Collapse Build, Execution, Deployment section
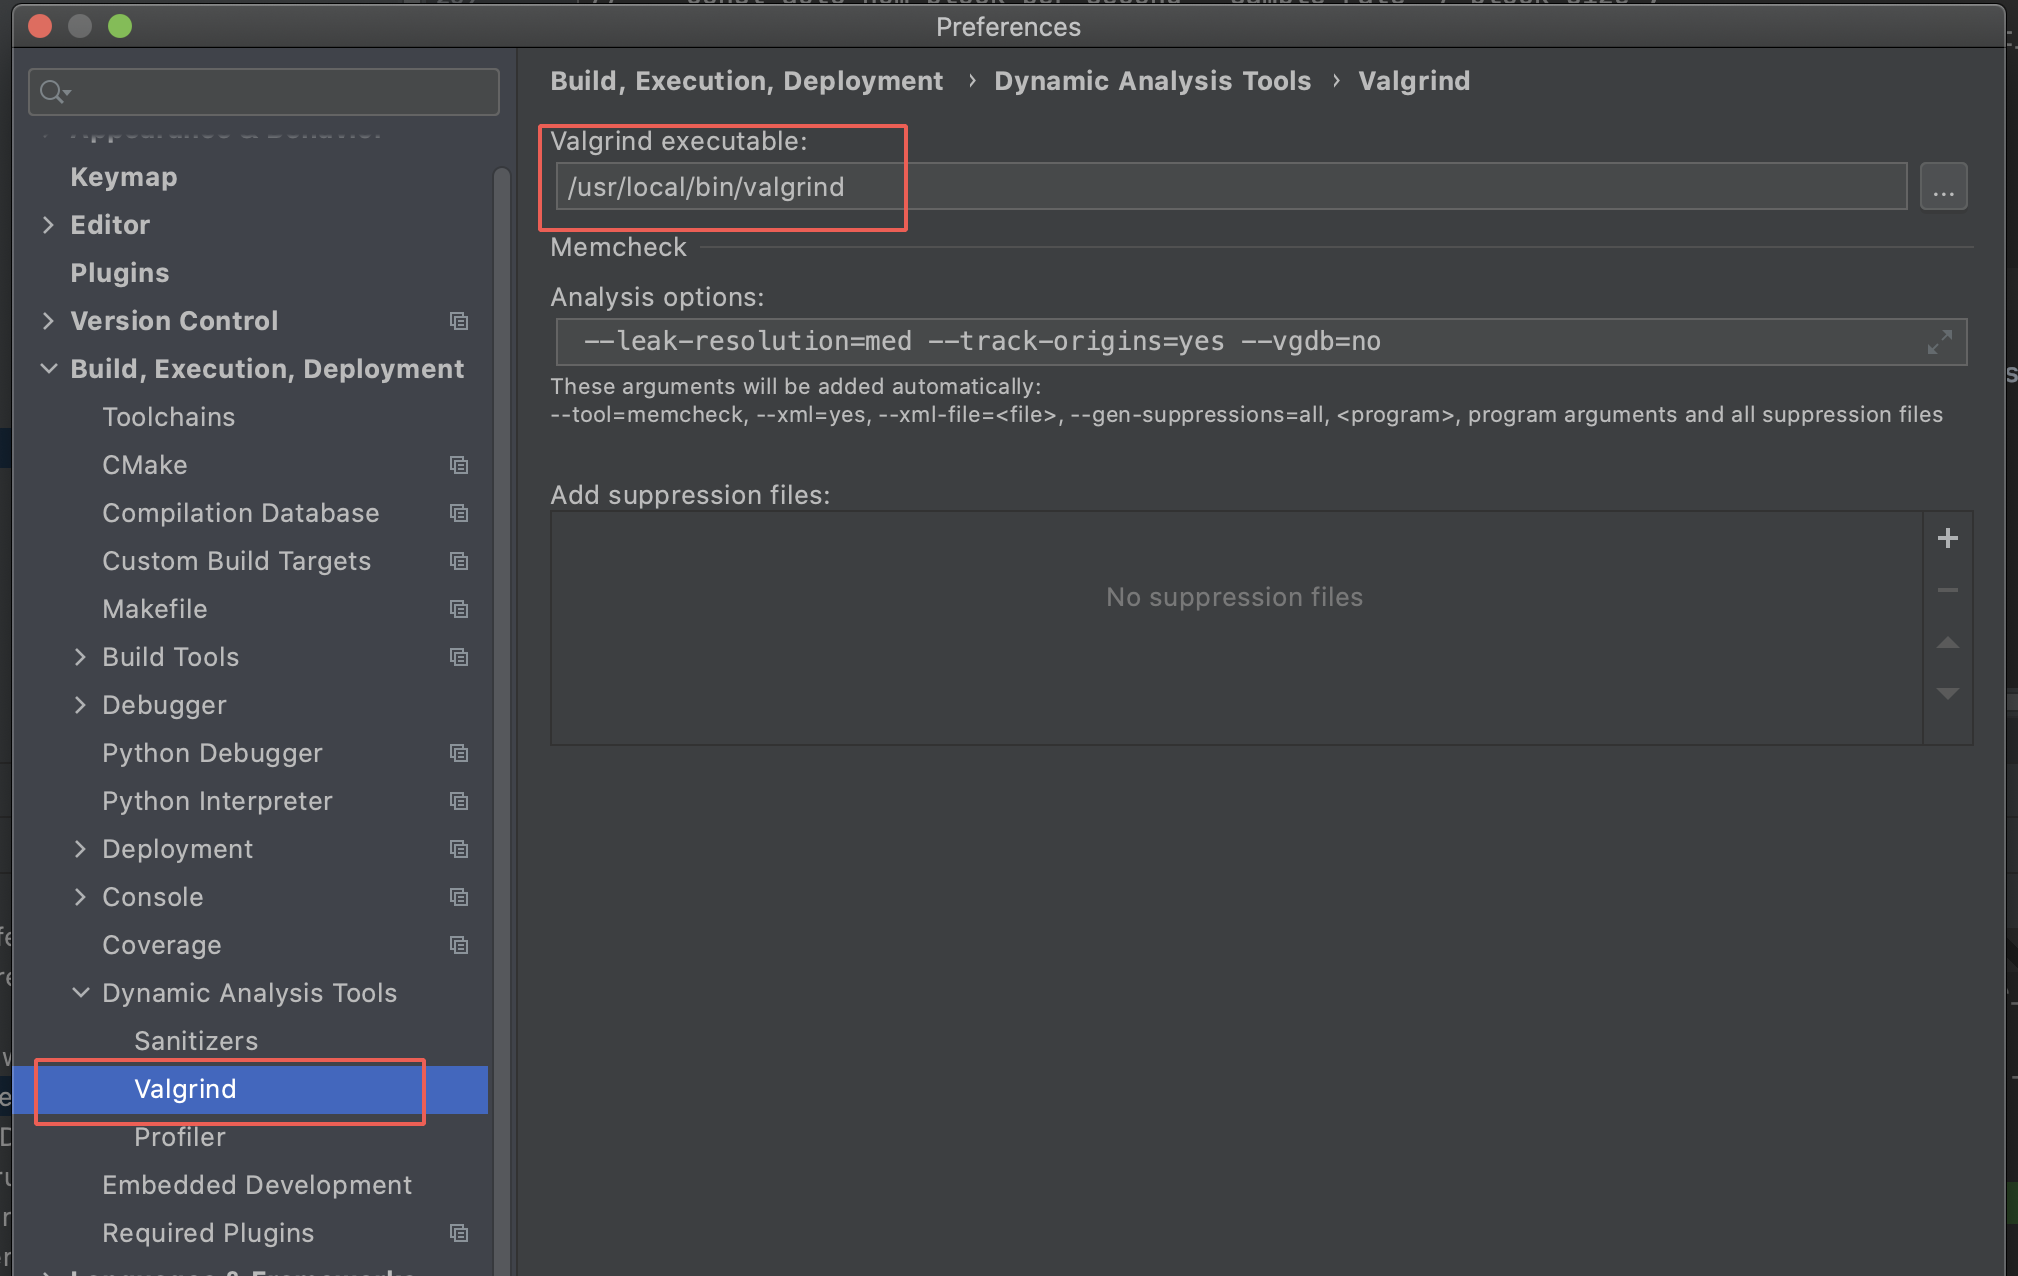This screenshot has height=1276, width=2018. [48, 369]
